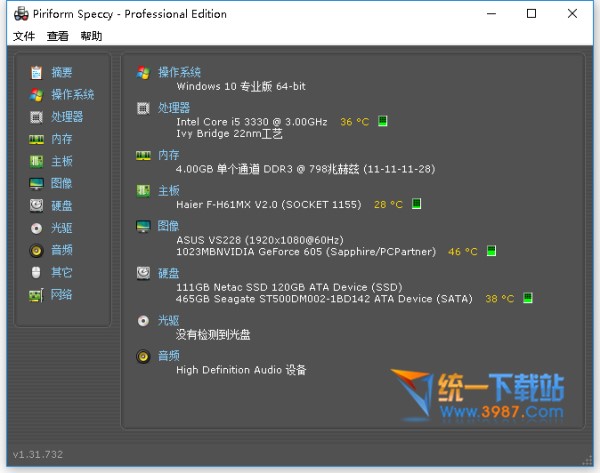Click the monitor icon next to 图像 heading
Image resolution: width=600 pixels, height=473 pixels.
pyautogui.click(x=143, y=226)
